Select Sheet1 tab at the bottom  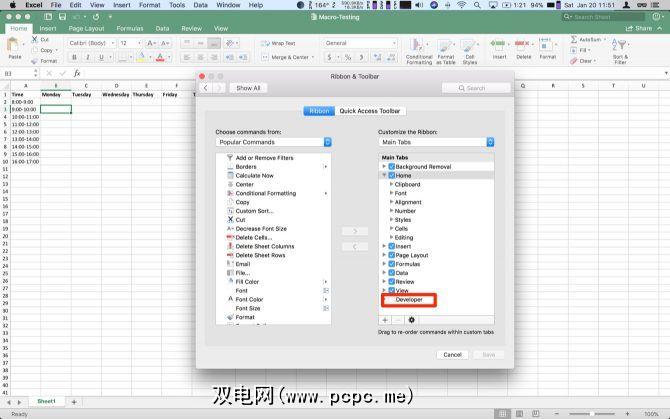(46, 401)
